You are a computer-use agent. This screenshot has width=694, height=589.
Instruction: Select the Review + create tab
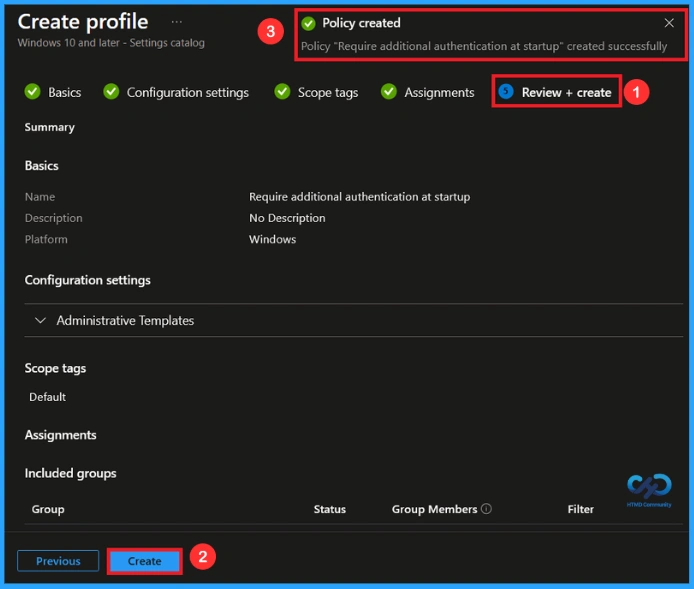coord(566,92)
